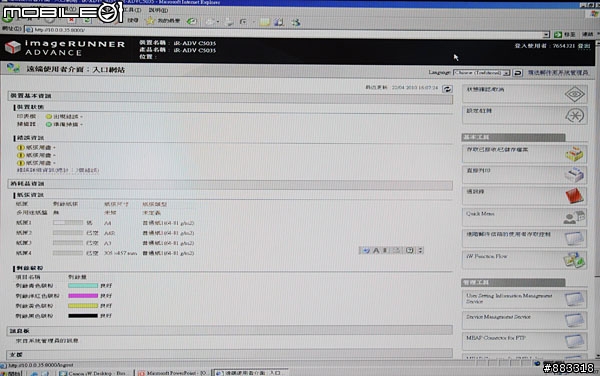Viewport: 600px width, 376px height.
Task: Open the Language dropdown list
Action: pos(481,72)
